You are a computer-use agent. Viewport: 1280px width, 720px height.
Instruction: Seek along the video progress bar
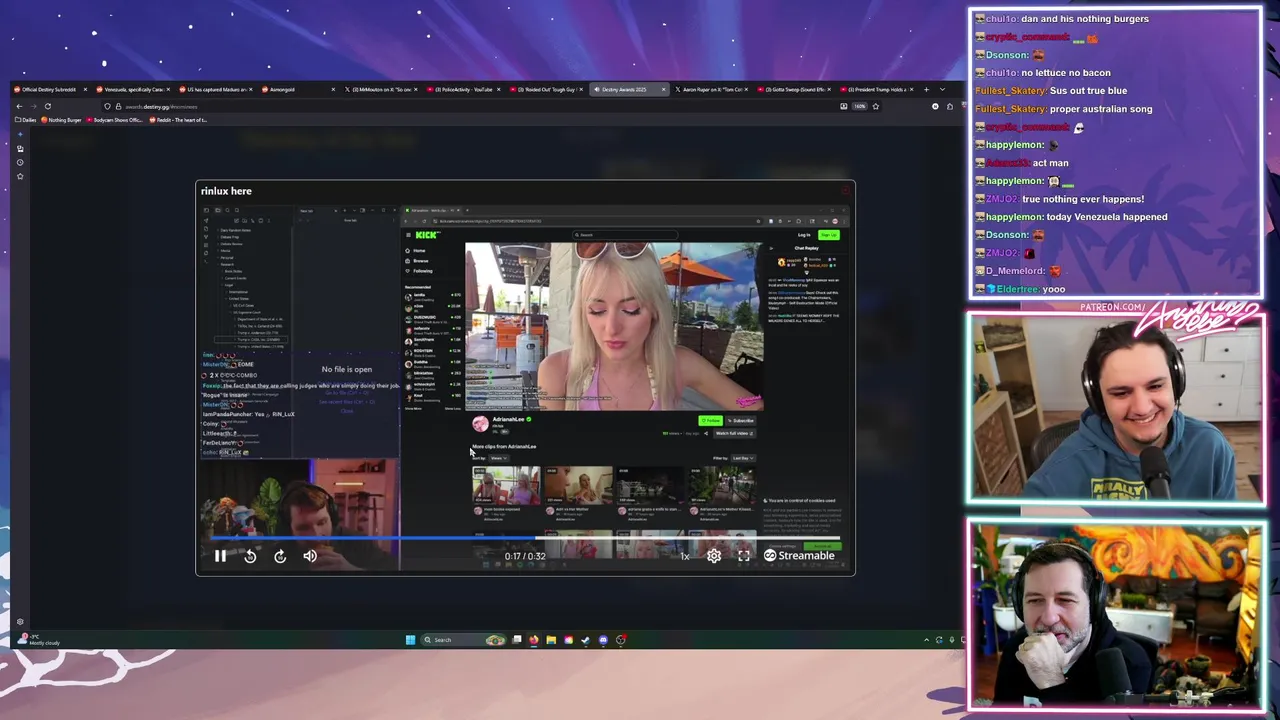coord(525,539)
